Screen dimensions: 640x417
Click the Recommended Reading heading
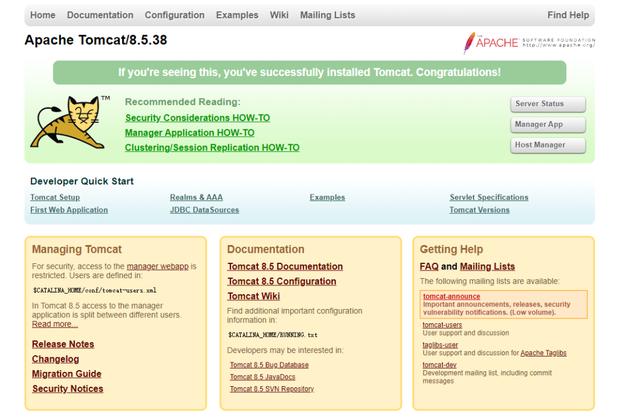pyautogui.click(x=183, y=102)
